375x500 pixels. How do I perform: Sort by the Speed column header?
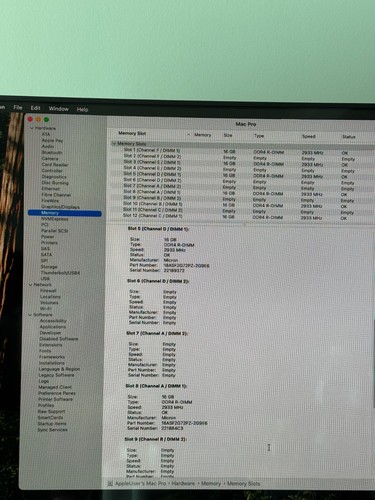[x=309, y=136]
